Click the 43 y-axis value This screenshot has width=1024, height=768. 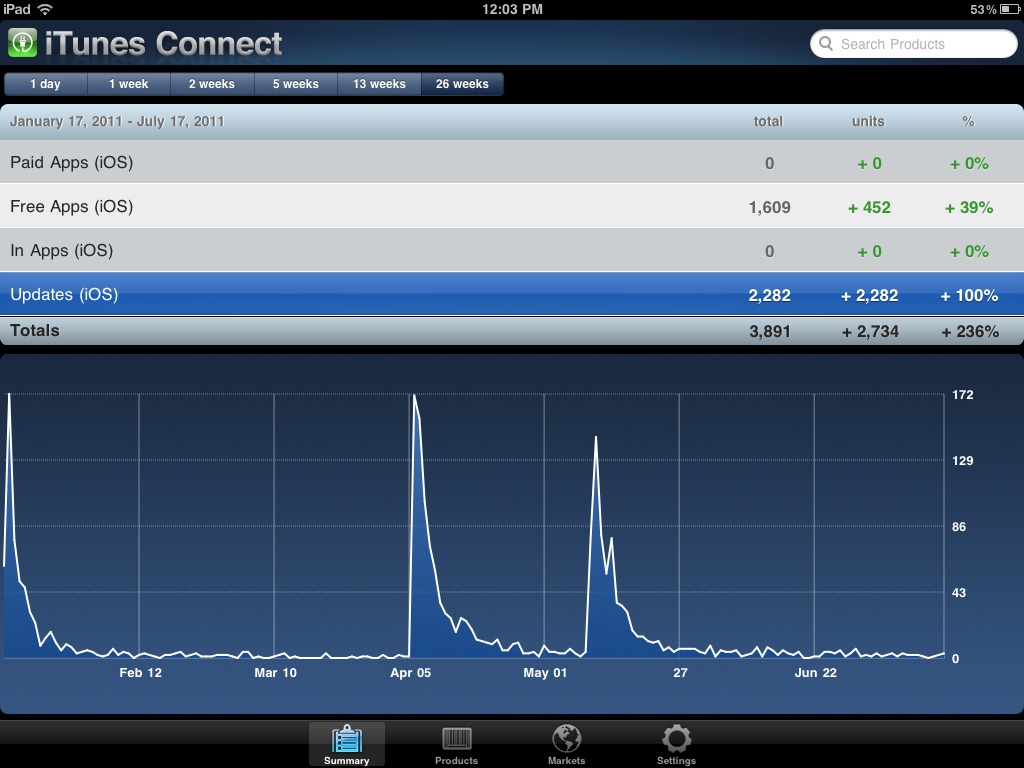click(959, 592)
